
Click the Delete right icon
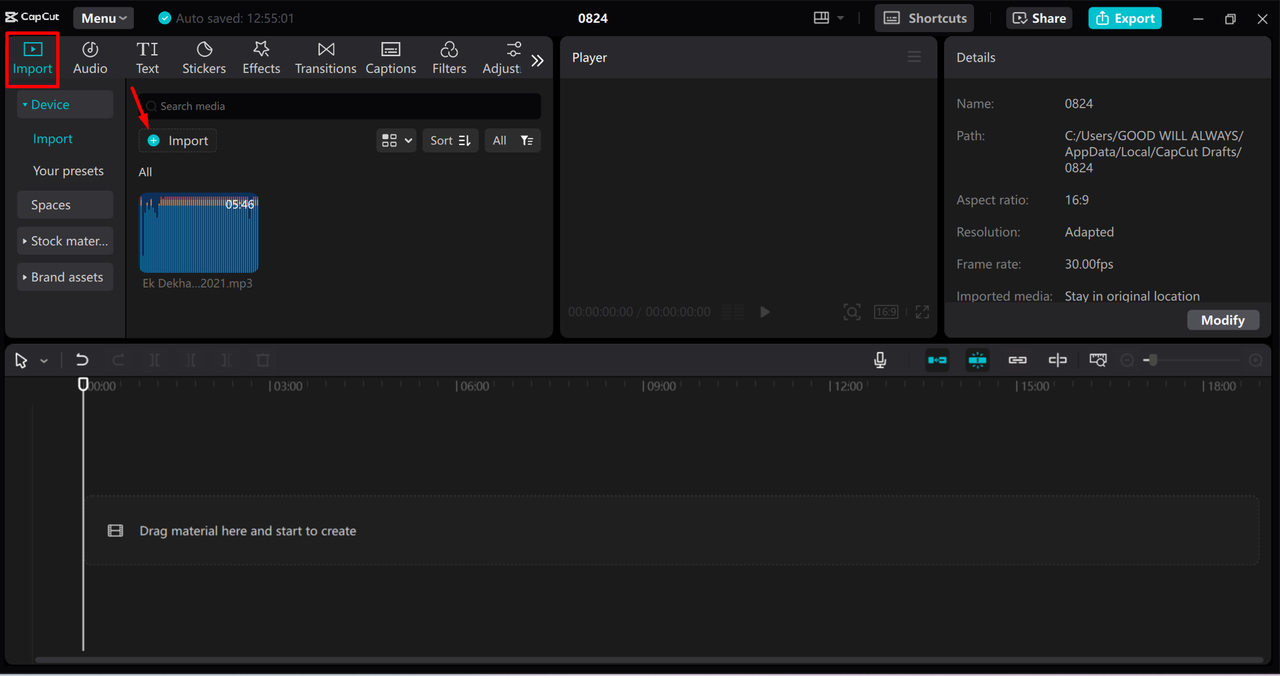coord(226,360)
